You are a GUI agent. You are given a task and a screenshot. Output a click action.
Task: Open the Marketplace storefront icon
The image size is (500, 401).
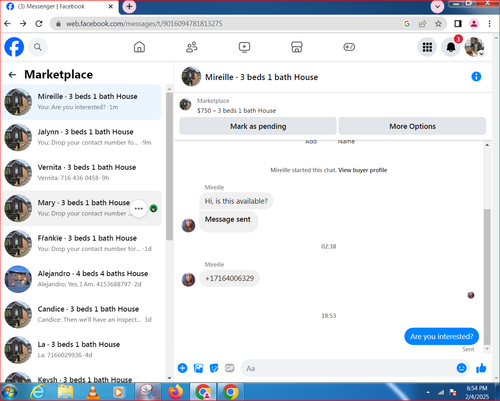297,47
